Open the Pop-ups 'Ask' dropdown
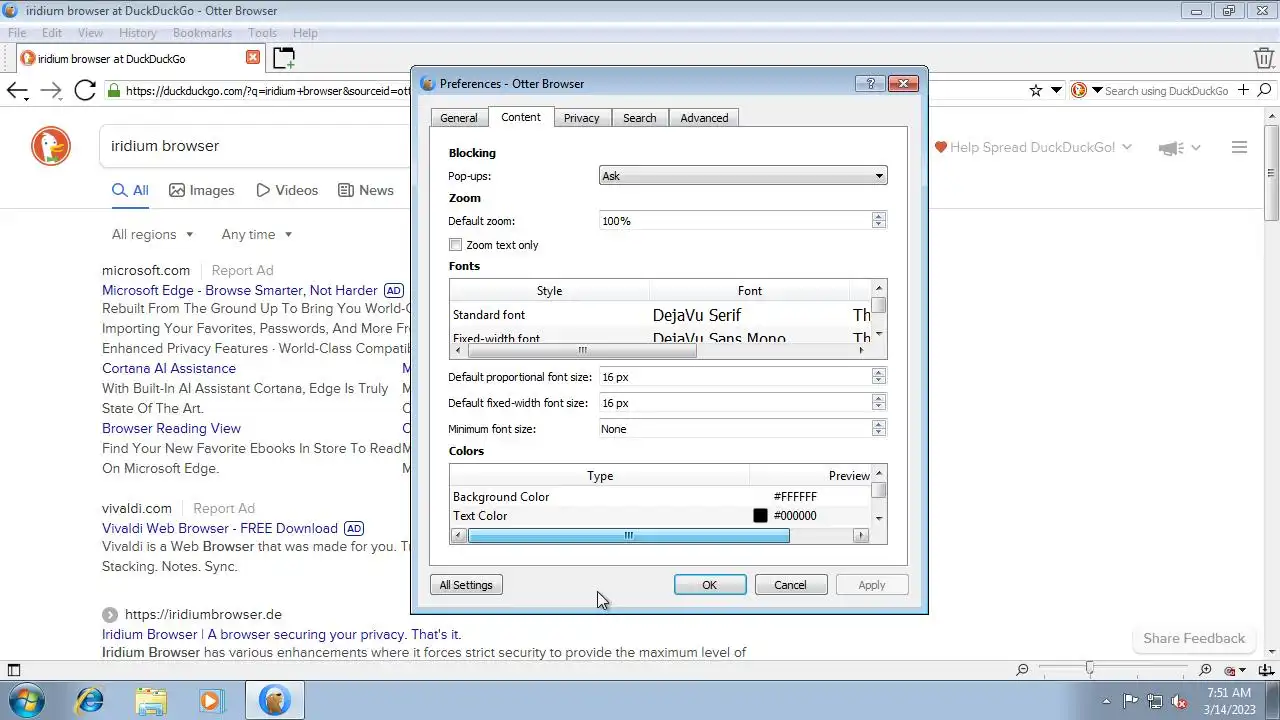The height and width of the screenshot is (720, 1280). click(x=743, y=176)
